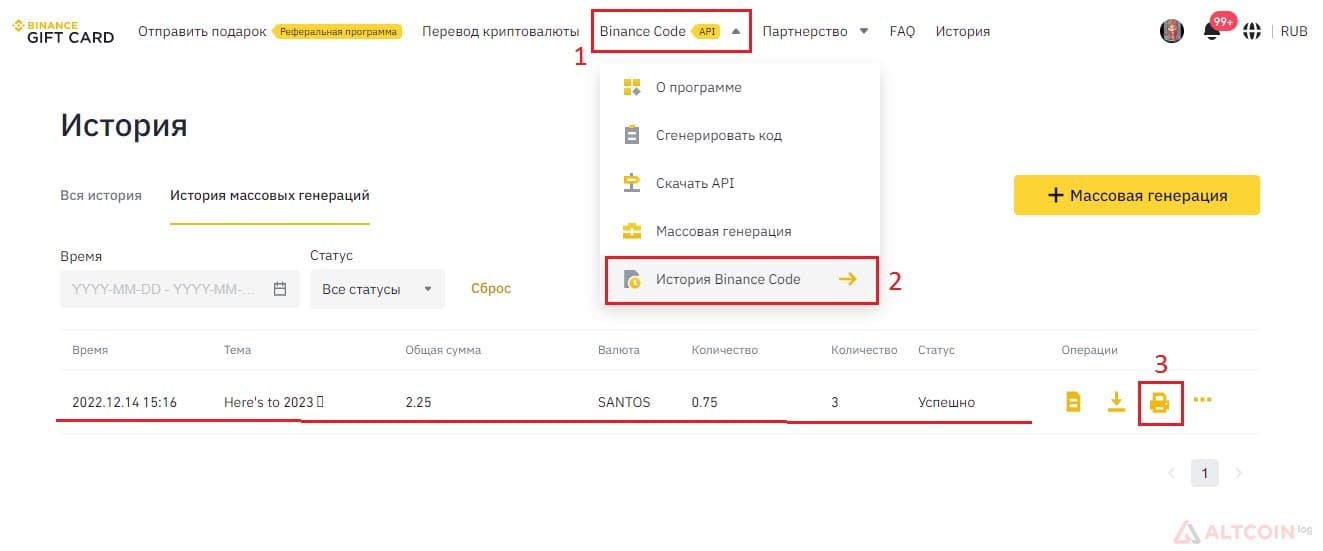Open more options ellipsis in row
Image resolution: width=1323 pixels, height=551 pixels.
click(1203, 400)
